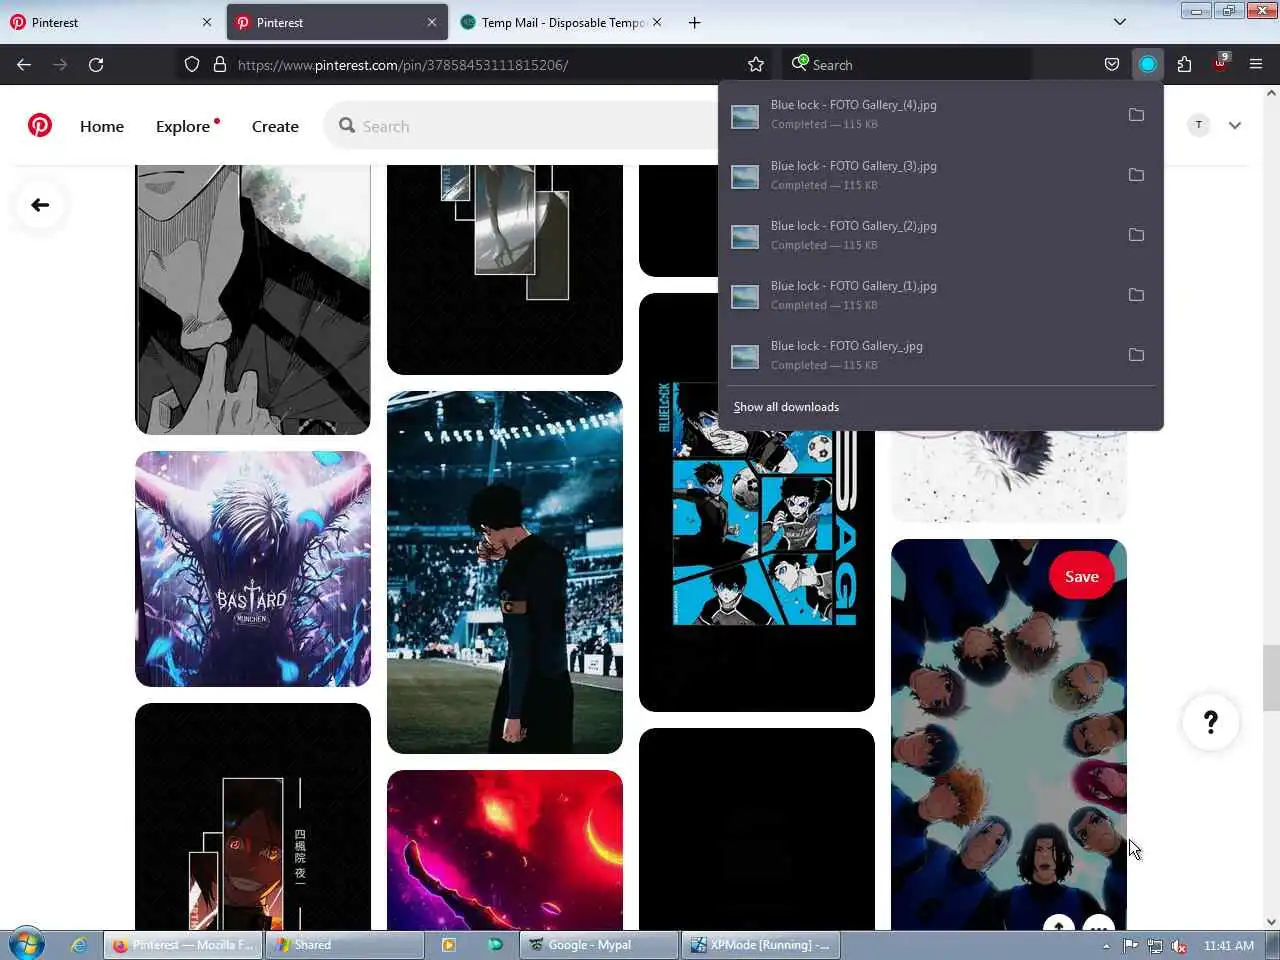Click the profile avatar T
Screen dimensions: 1280x960
1198,125
